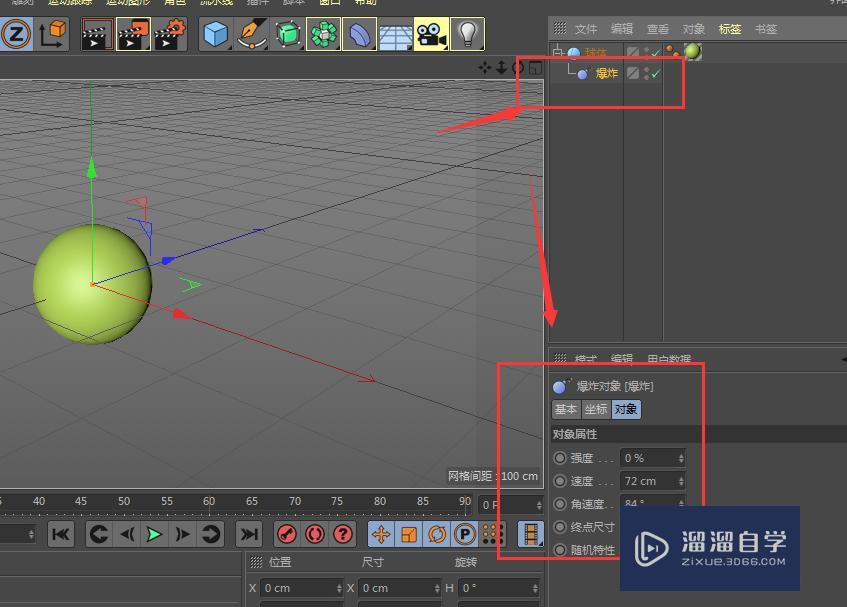Click the viewport orbit rotate icon
This screenshot has height=607, width=847.
(x=518, y=68)
